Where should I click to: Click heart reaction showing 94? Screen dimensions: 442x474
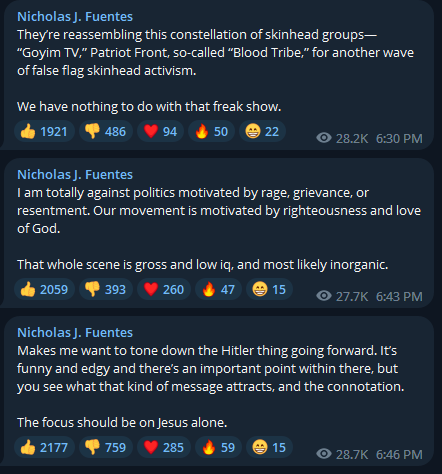pyautogui.click(x=160, y=132)
